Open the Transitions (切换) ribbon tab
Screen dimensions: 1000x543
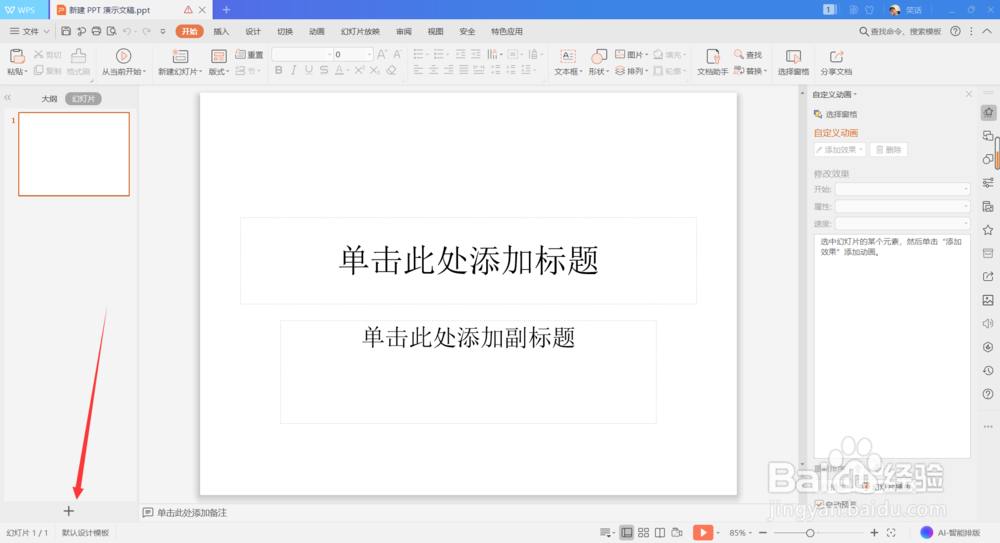pyautogui.click(x=285, y=31)
